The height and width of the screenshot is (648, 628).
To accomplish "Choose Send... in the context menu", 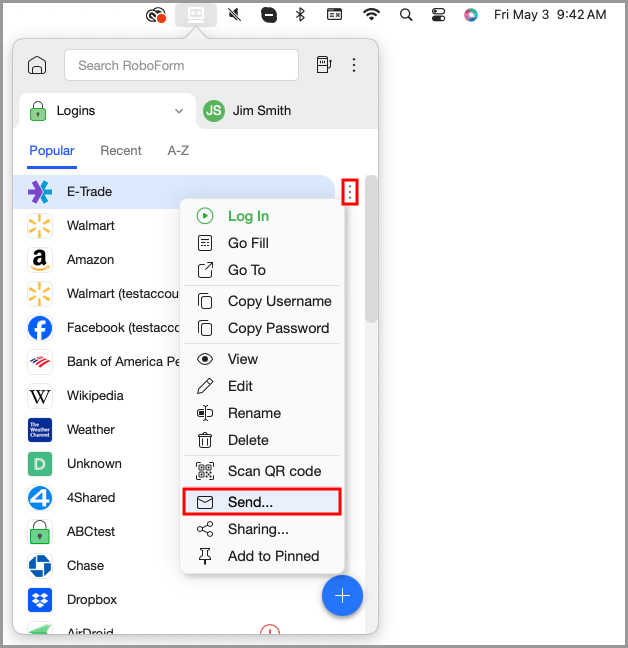I will (262, 502).
